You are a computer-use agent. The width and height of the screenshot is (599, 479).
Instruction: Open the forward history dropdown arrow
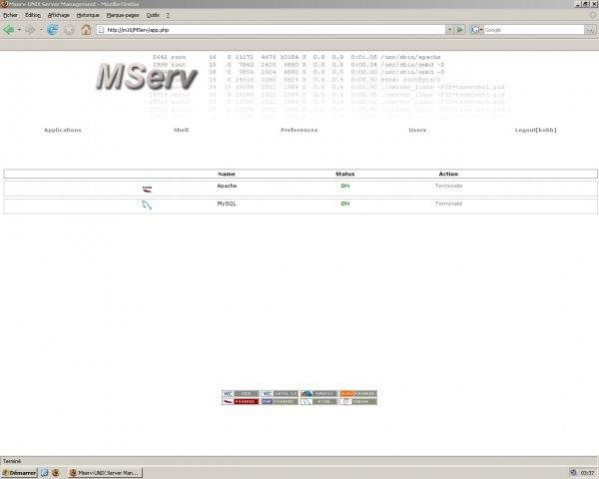pyautogui.click(x=41, y=30)
